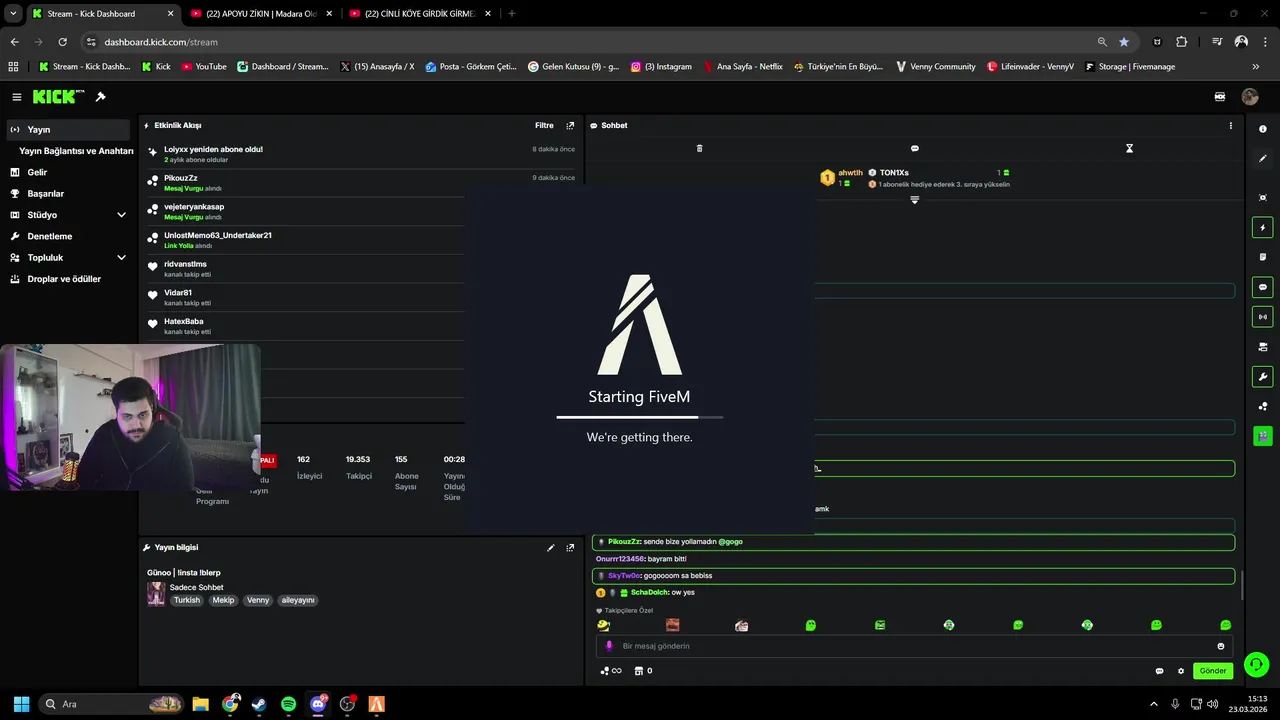Screen dimensions: 1280x720
Task: Click the green robot icon in right sidebar
Action: 1263,436
